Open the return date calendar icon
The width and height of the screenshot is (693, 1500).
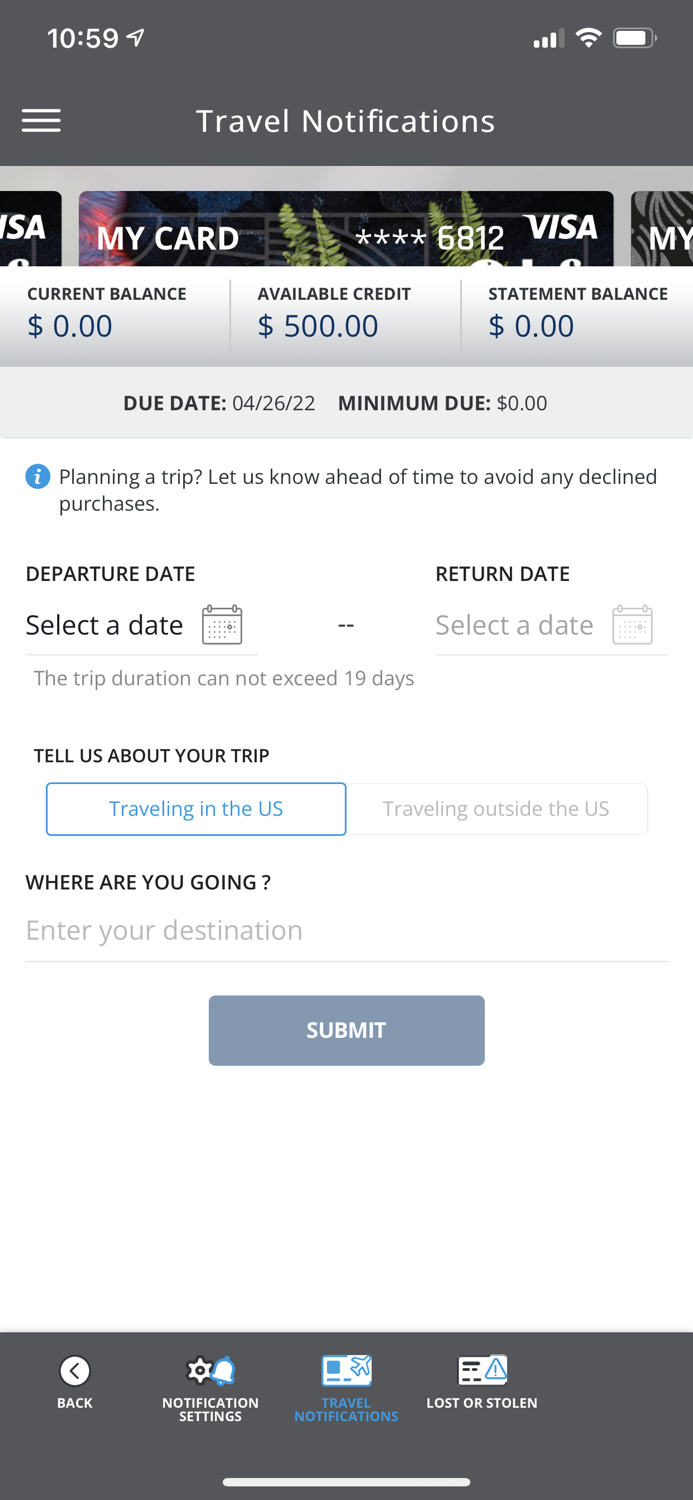pos(632,625)
